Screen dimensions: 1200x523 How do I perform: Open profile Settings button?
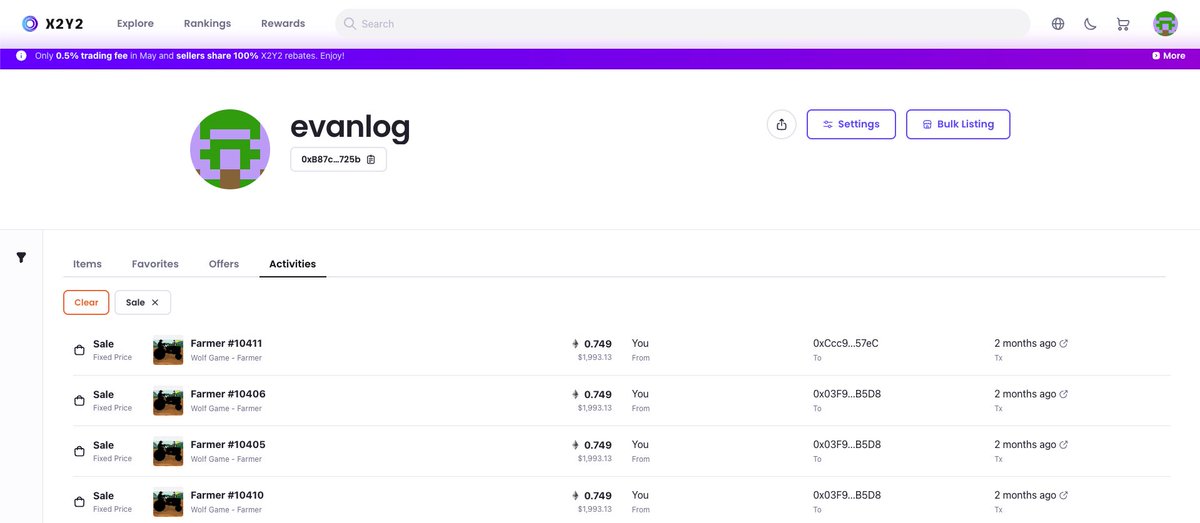tap(851, 124)
